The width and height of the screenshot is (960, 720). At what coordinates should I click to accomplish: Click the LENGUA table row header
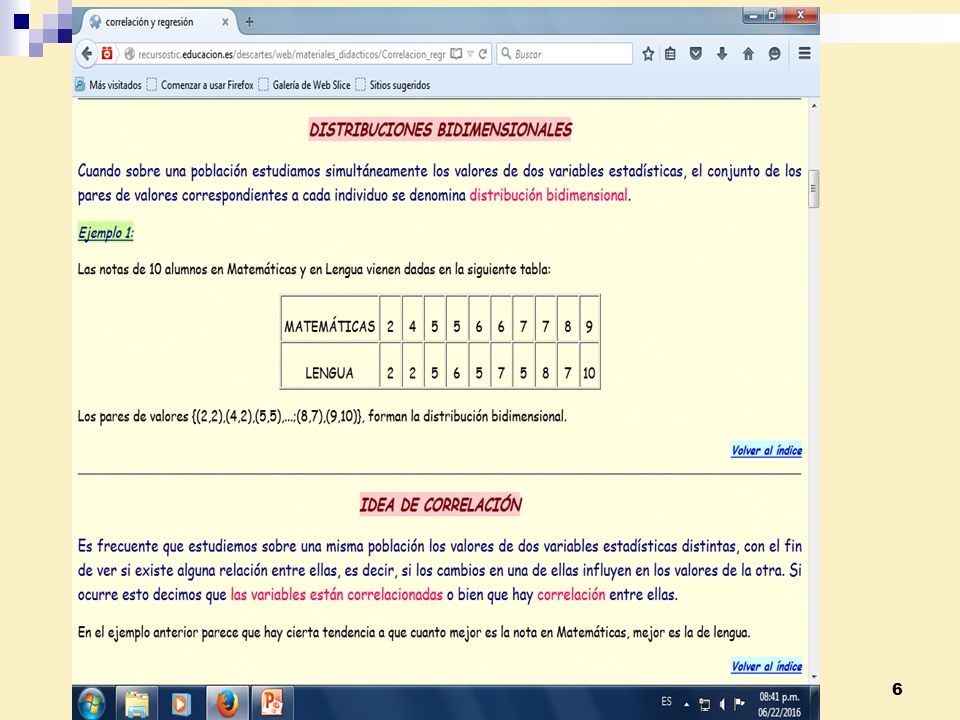[x=330, y=366]
